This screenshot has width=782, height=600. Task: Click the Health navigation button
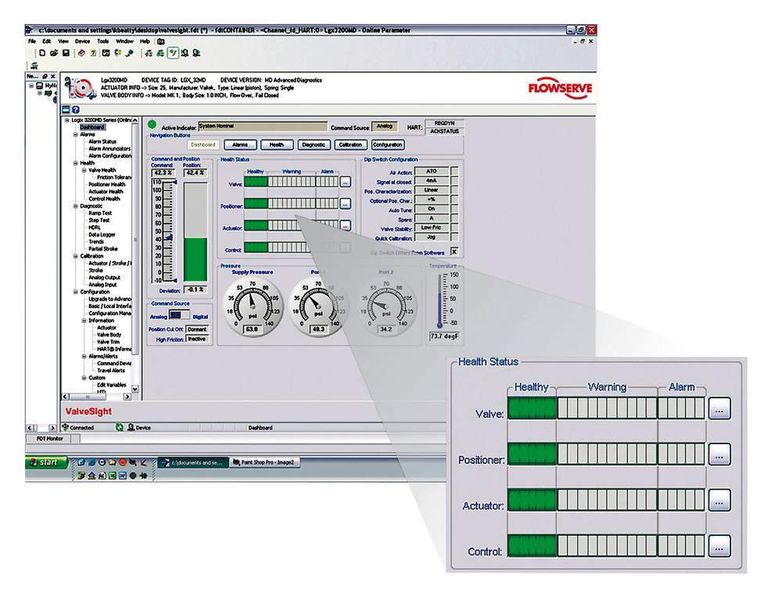click(x=277, y=145)
